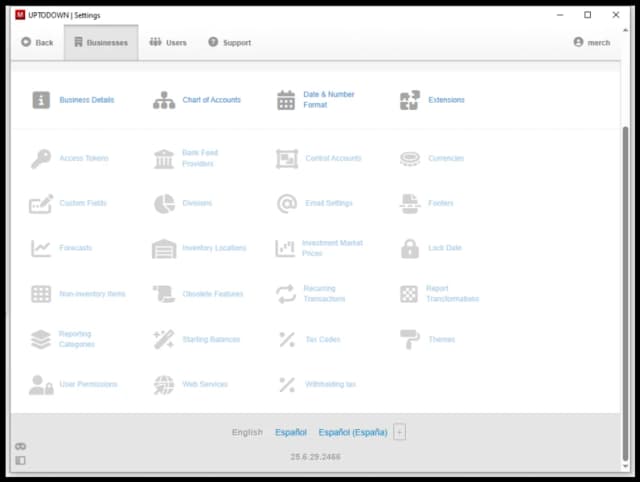640x482 pixels.
Task: Click the Starting Balances wand icon
Action: tap(164, 339)
